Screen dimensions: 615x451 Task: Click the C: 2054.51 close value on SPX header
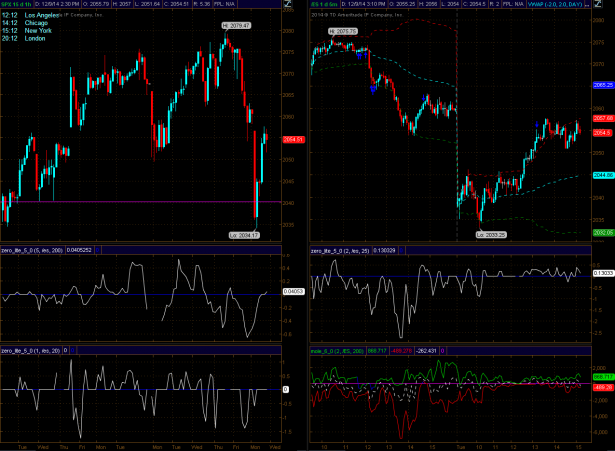pos(176,4)
